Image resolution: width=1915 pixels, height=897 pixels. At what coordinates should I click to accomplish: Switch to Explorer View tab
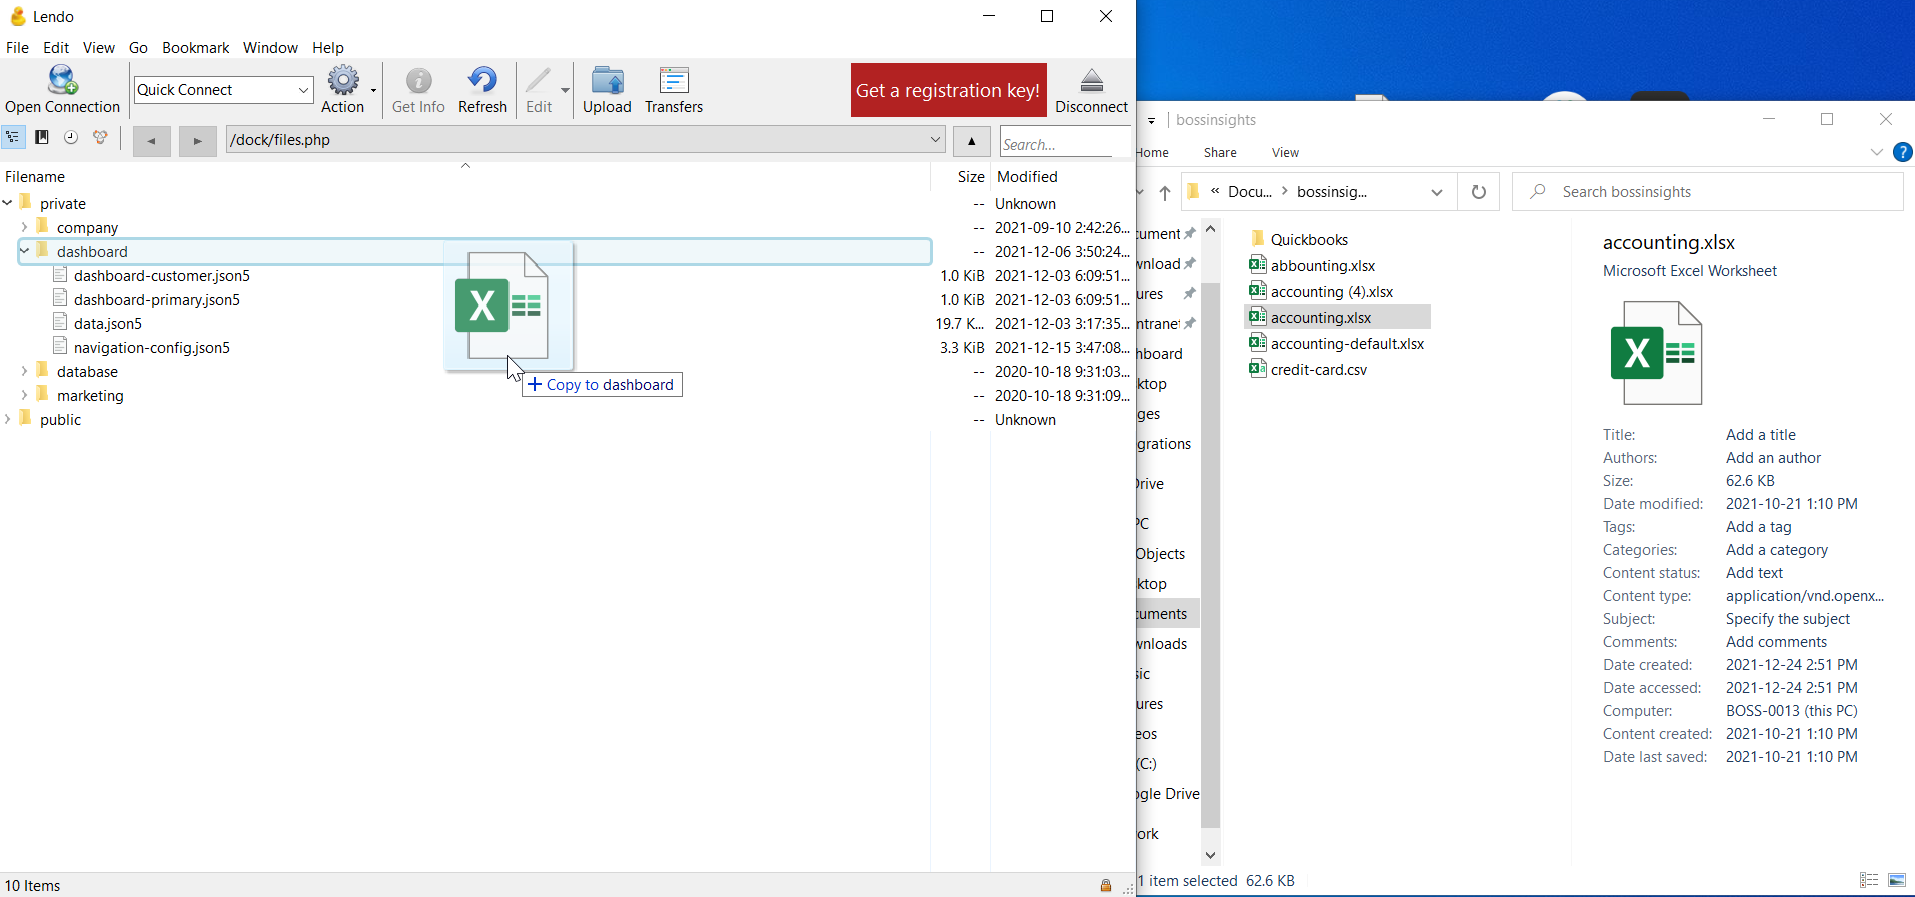pyautogui.click(x=1285, y=152)
